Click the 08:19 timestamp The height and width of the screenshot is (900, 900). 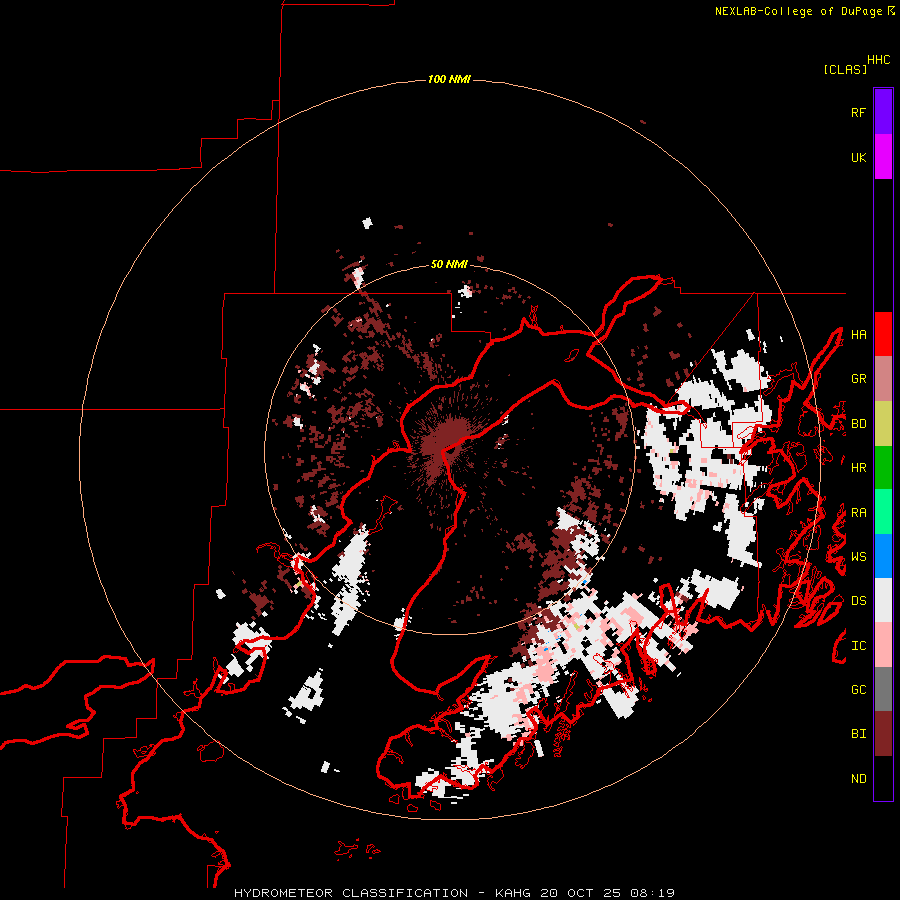click(652, 893)
